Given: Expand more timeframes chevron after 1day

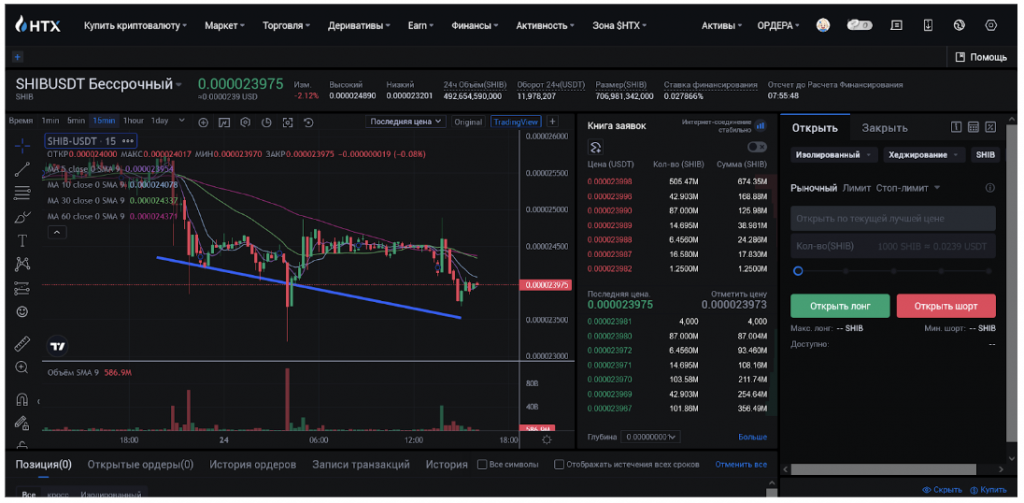Looking at the screenshot, I should click(182, 121).
